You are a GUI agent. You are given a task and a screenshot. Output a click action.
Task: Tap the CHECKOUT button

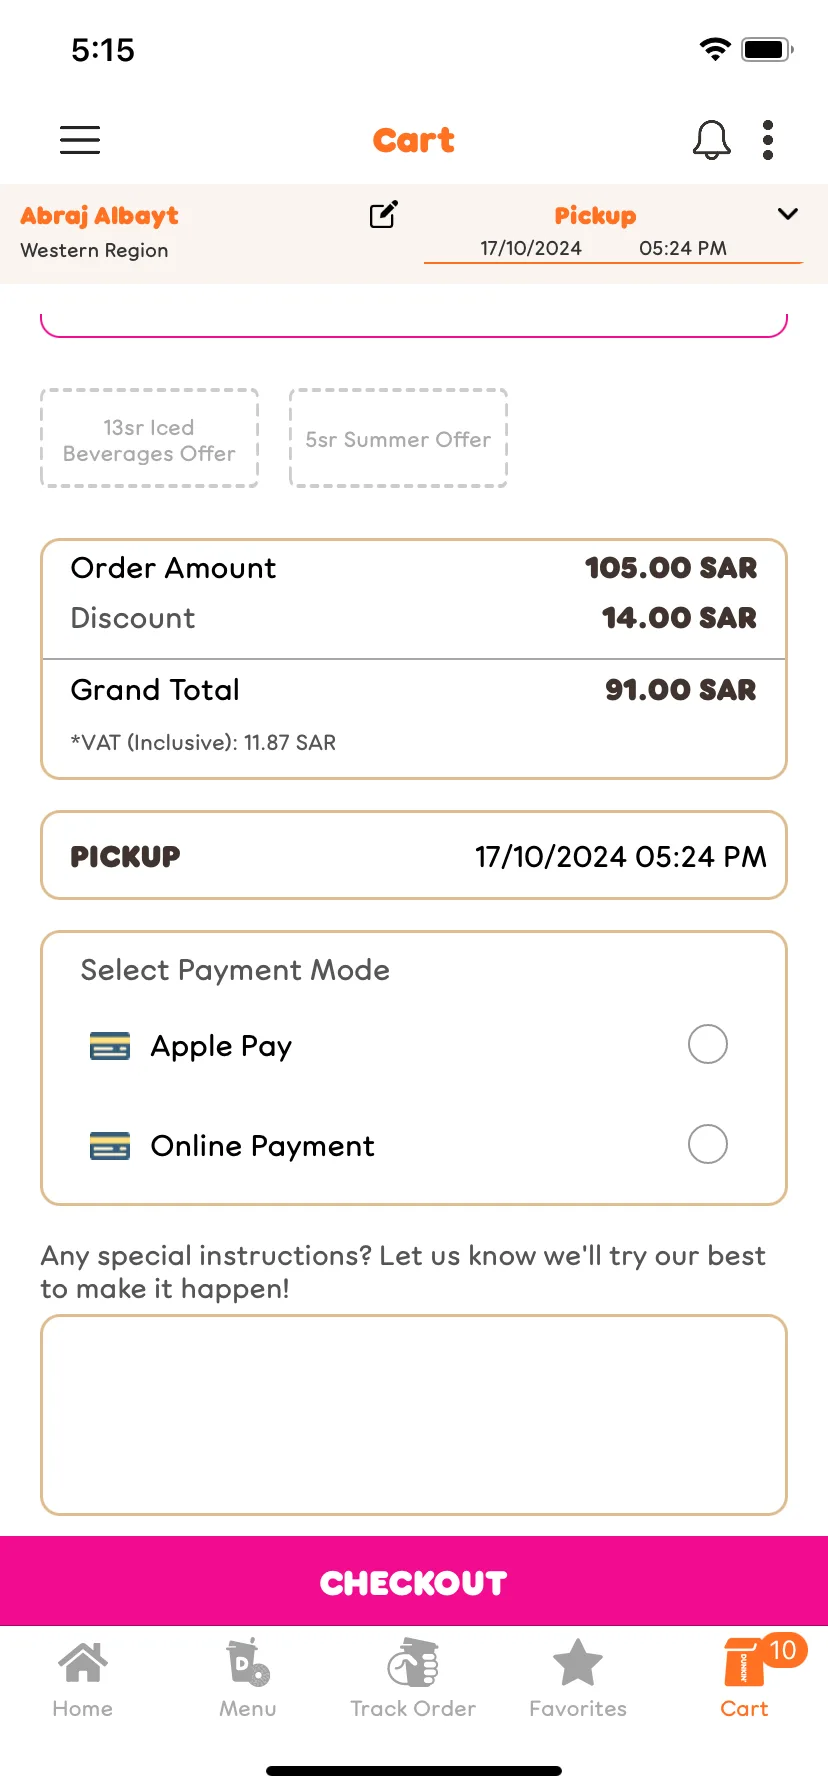pyautogui.click(x=414, y=1581)
